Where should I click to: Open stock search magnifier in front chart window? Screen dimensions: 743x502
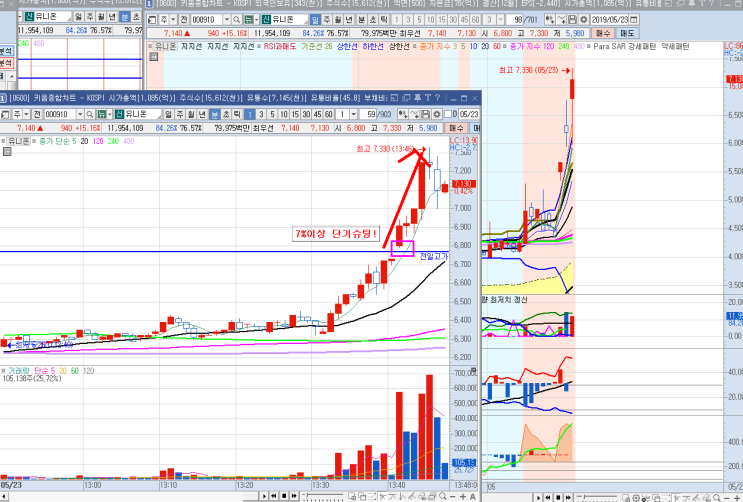point(90,114)
